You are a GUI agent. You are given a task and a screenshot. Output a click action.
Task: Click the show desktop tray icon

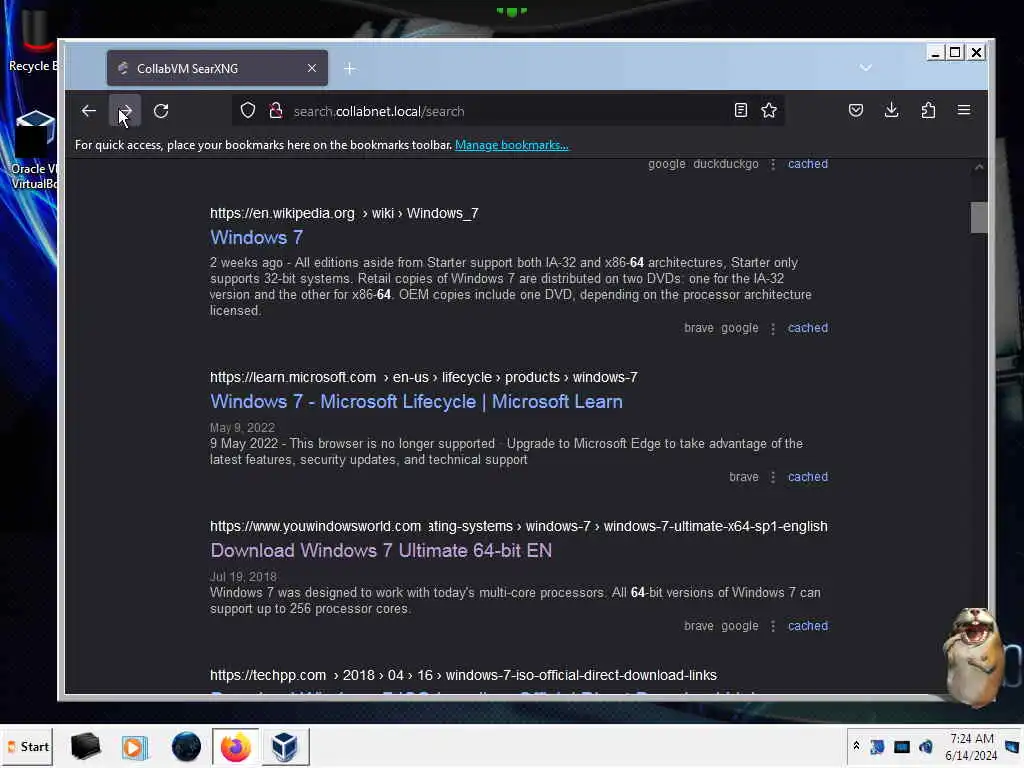pos(1012,746)
